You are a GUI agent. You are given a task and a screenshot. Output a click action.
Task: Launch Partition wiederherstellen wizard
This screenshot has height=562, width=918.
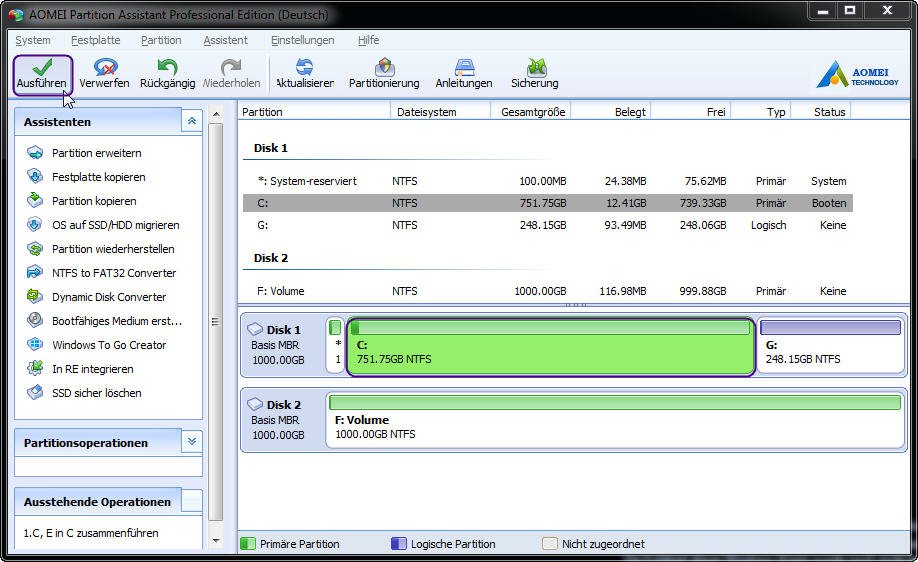click(113, 249)
